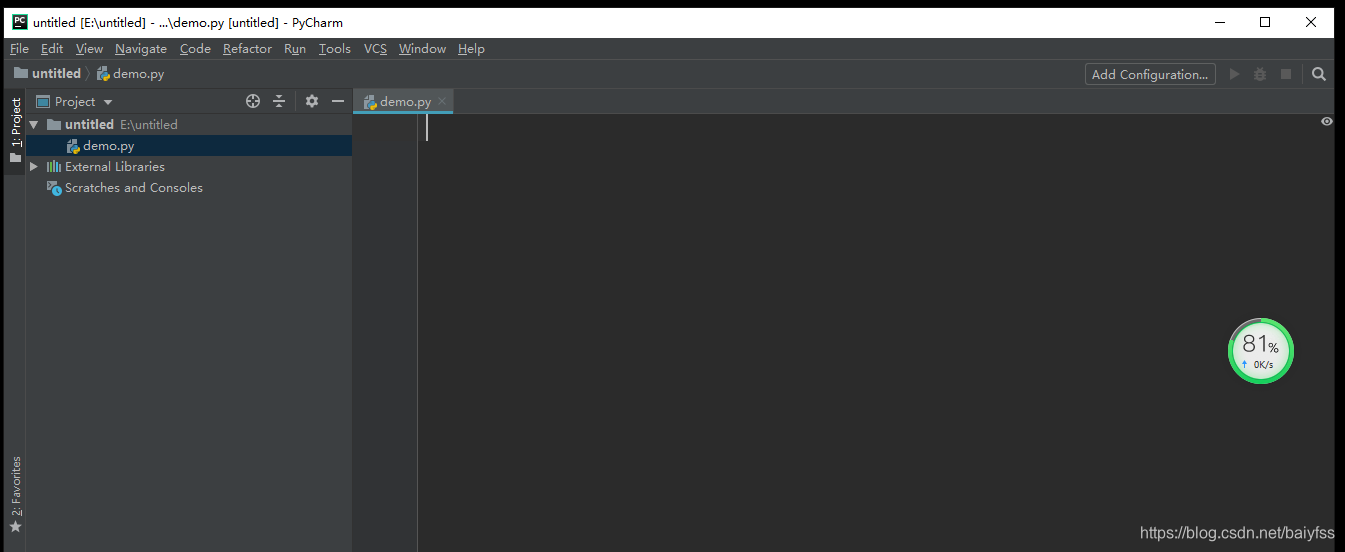Open Project panel settings gear
This screenshot has height=552, width=1345.
pos(312,101)
